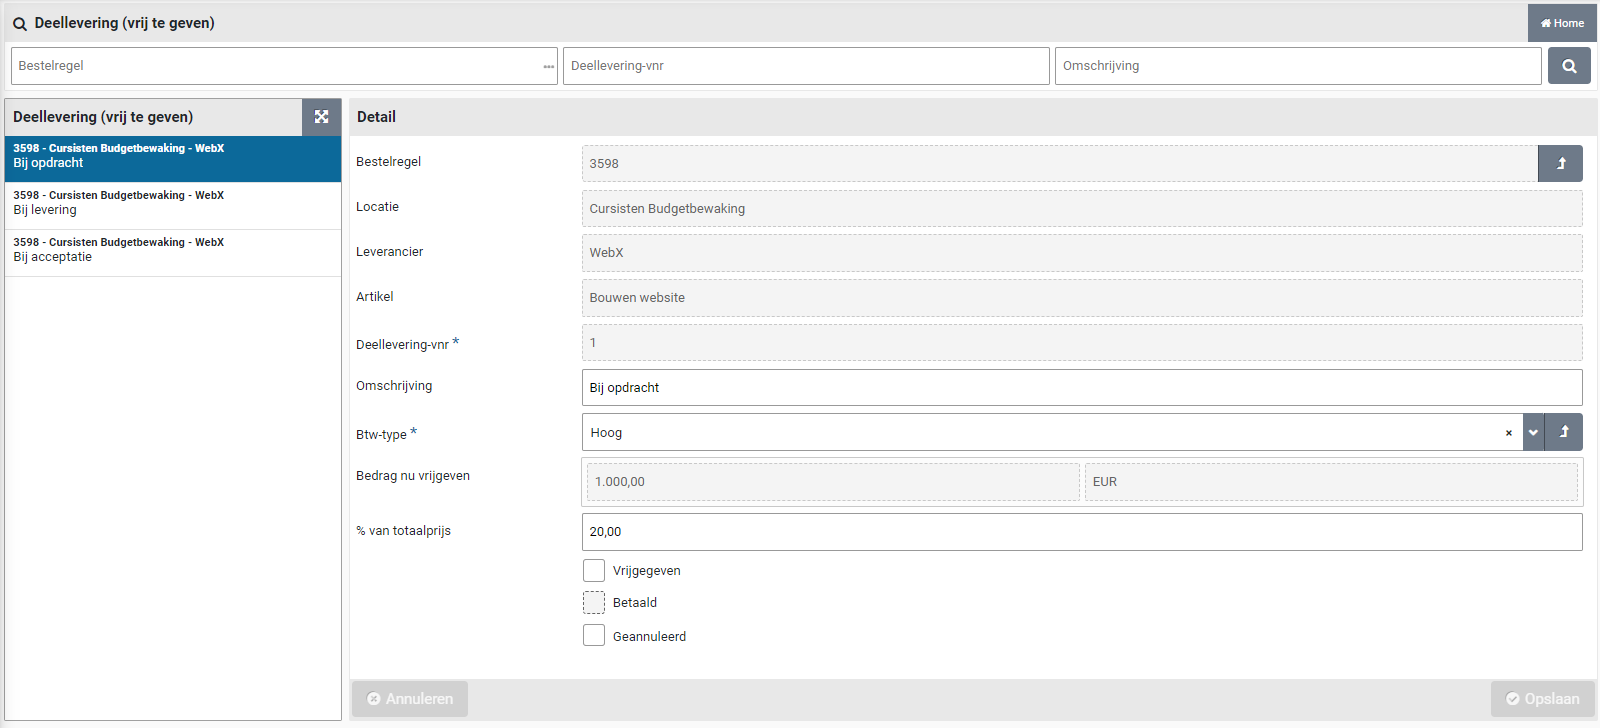Toggle the Vrijgegeven checkbox

[594, 571]
